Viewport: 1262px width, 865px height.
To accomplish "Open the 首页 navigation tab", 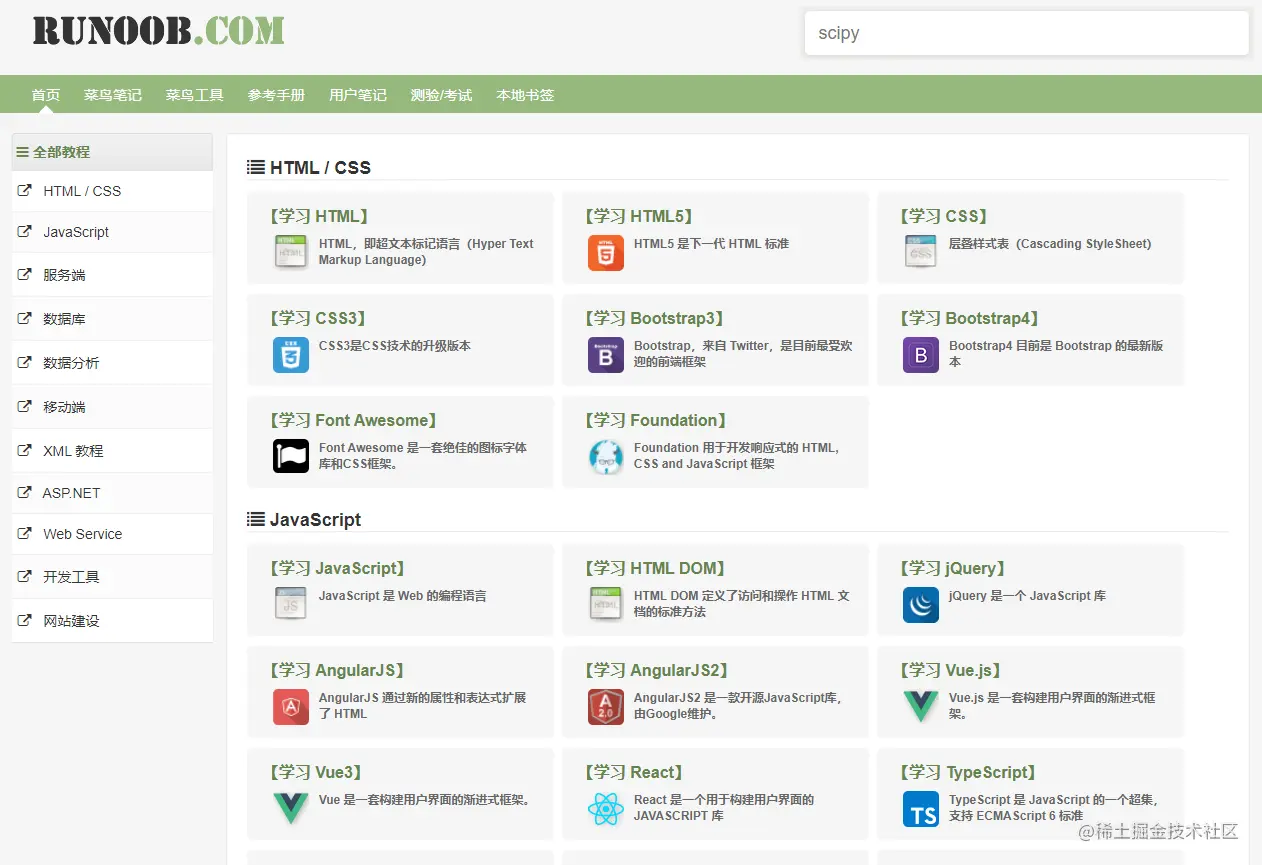I will click(x=46, y=95).
